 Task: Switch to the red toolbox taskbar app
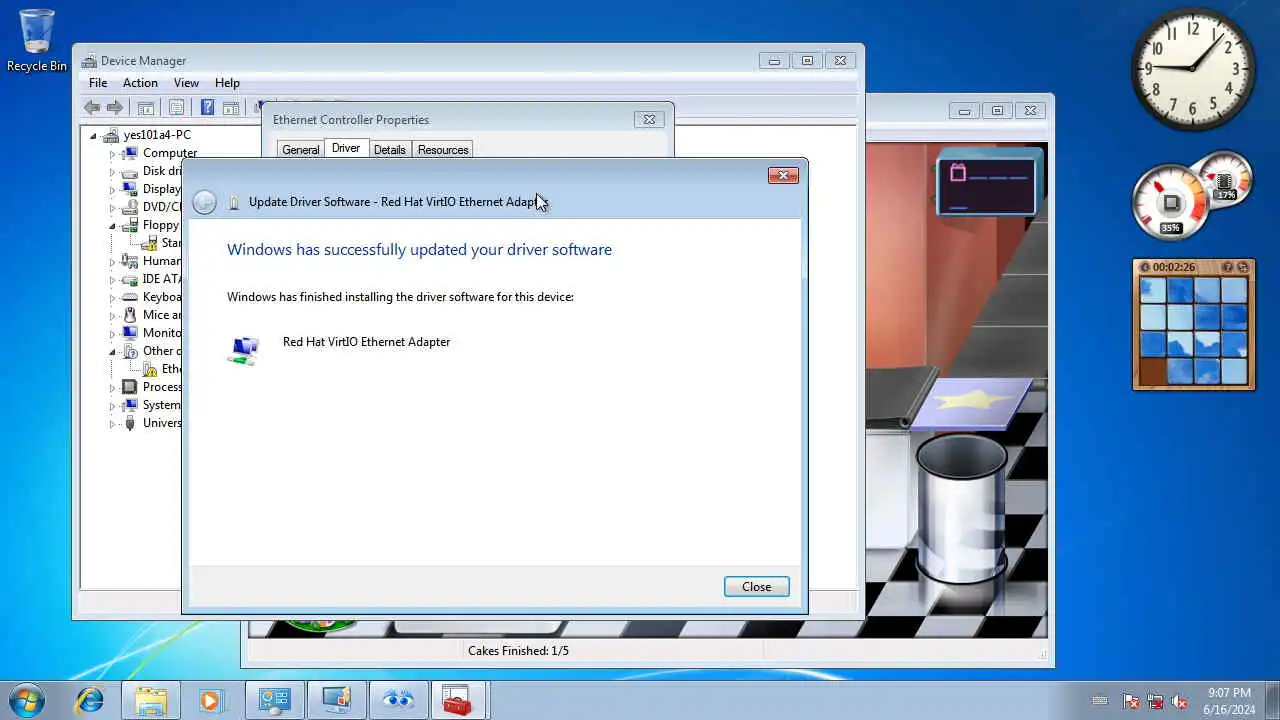pyautogui.click(x=458, y=700)
